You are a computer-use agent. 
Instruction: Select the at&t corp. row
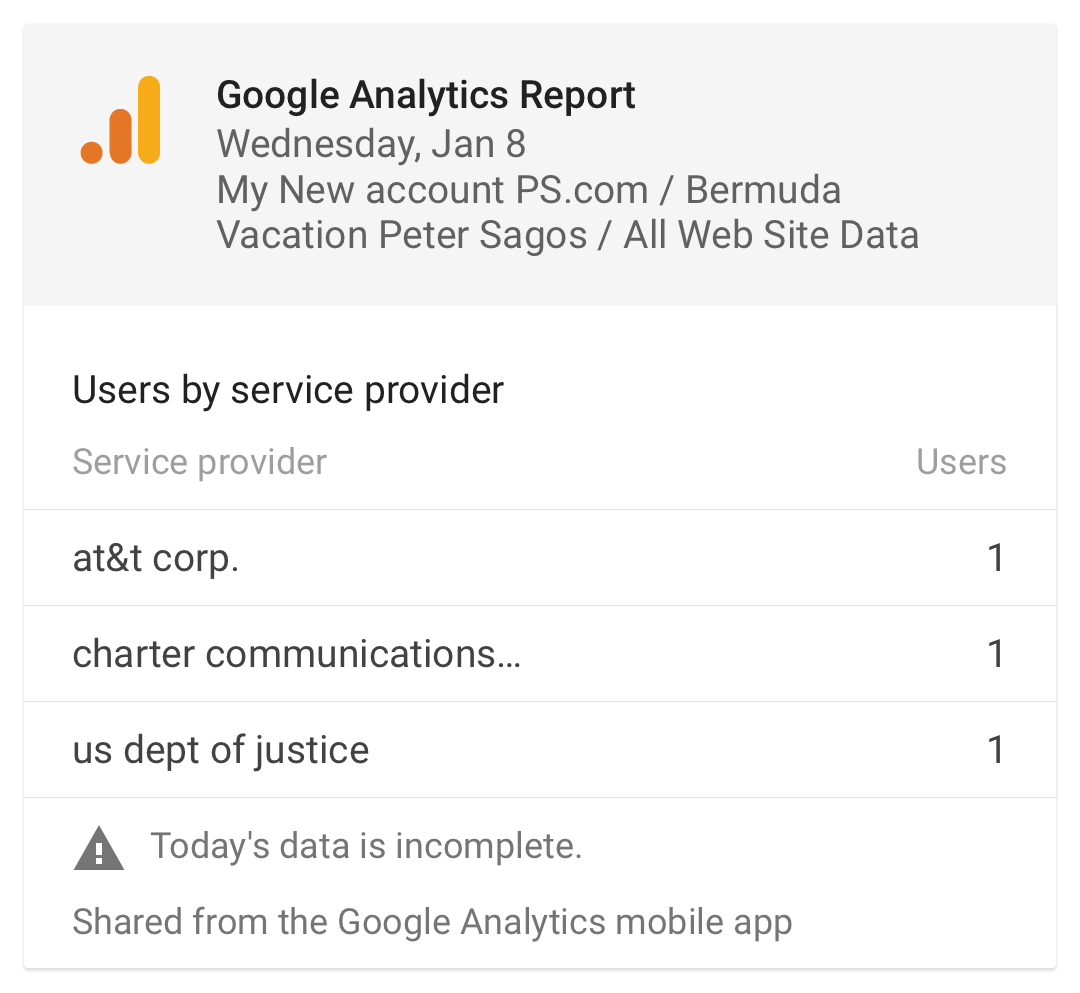click(540, 558)
